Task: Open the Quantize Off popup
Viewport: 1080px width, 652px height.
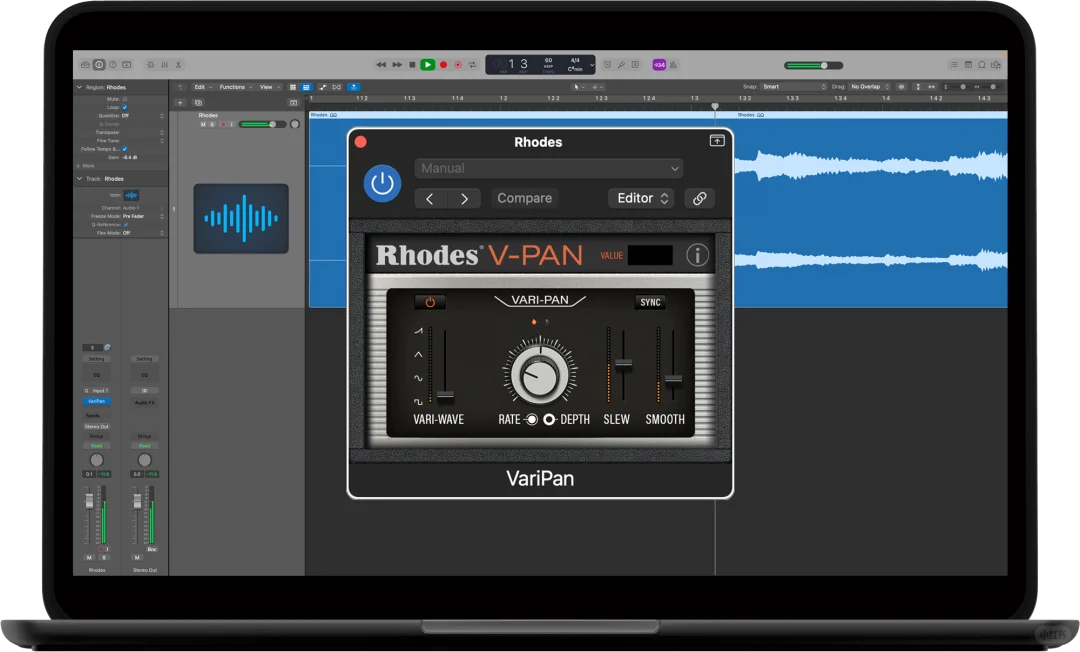Action: 143,116
